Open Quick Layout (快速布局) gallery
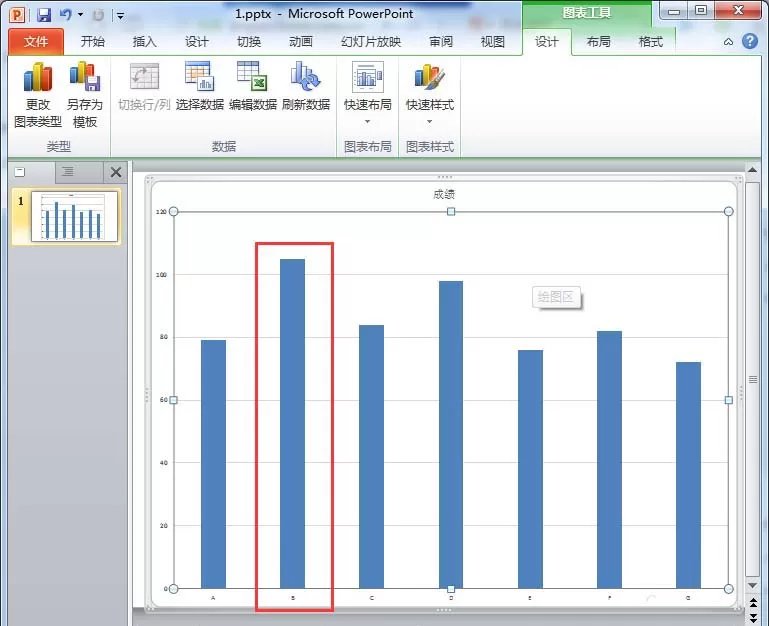The height and width of the screenshot is (626, 769). tap(367, 93)
